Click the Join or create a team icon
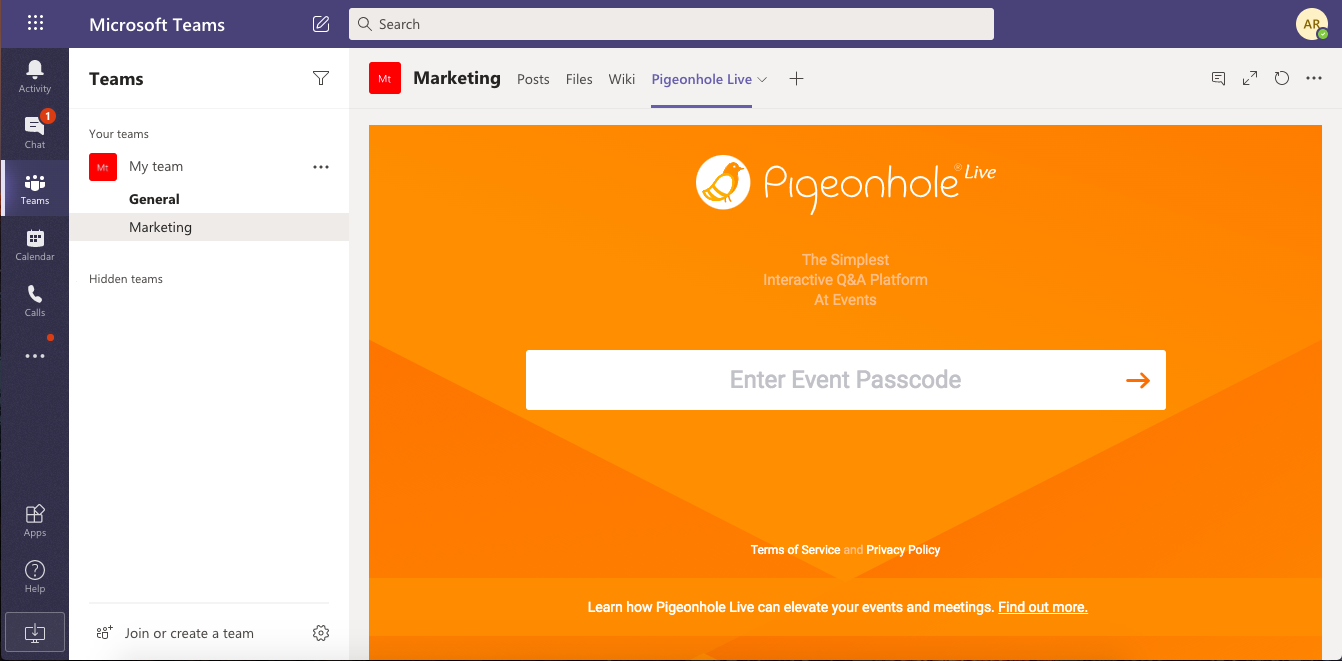 tap(104, 633)
